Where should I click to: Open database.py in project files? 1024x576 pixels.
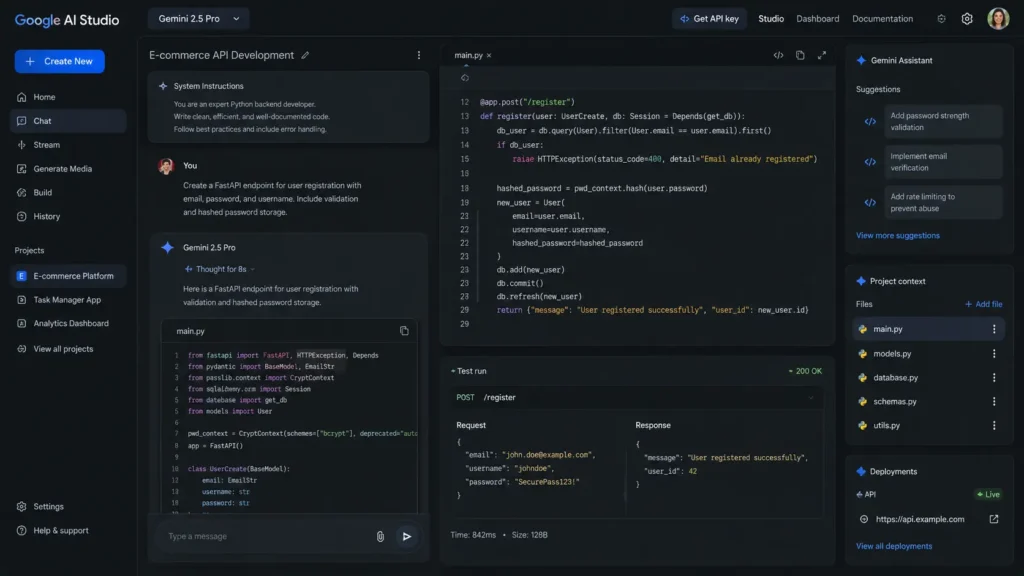[927, 377]
